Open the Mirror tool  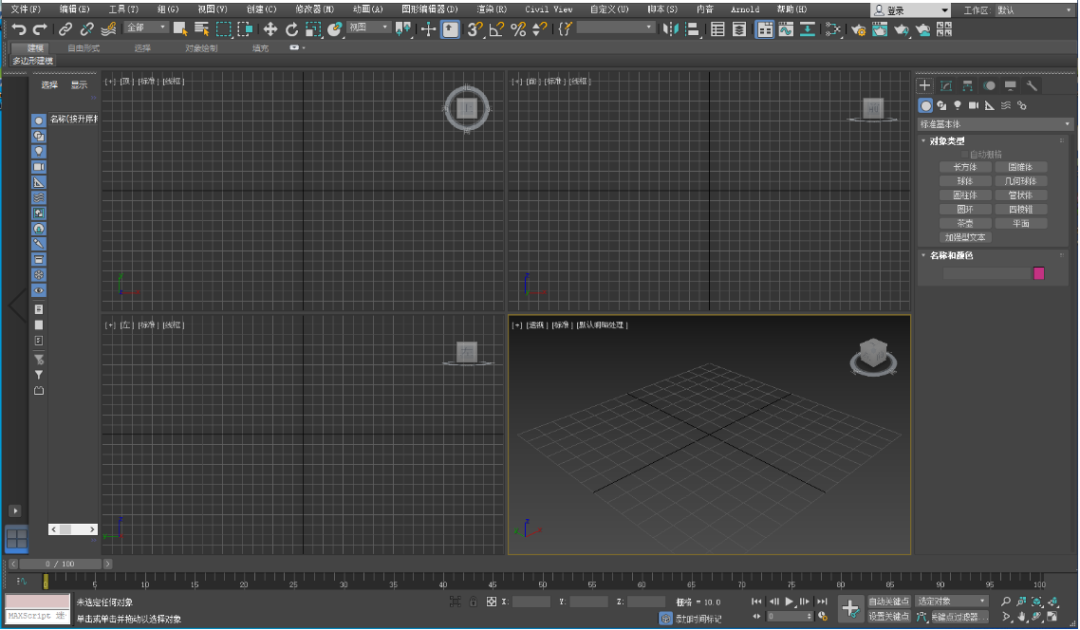pyautogui.click(x=670, y=29)
